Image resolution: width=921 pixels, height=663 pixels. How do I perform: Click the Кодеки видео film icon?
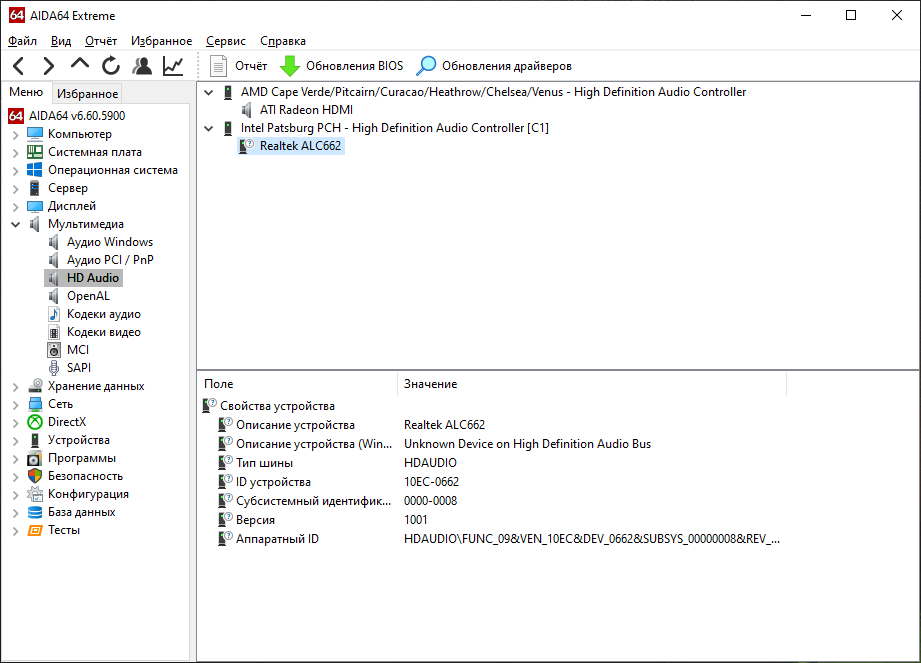pyautogui.click(x=53, y=332)
